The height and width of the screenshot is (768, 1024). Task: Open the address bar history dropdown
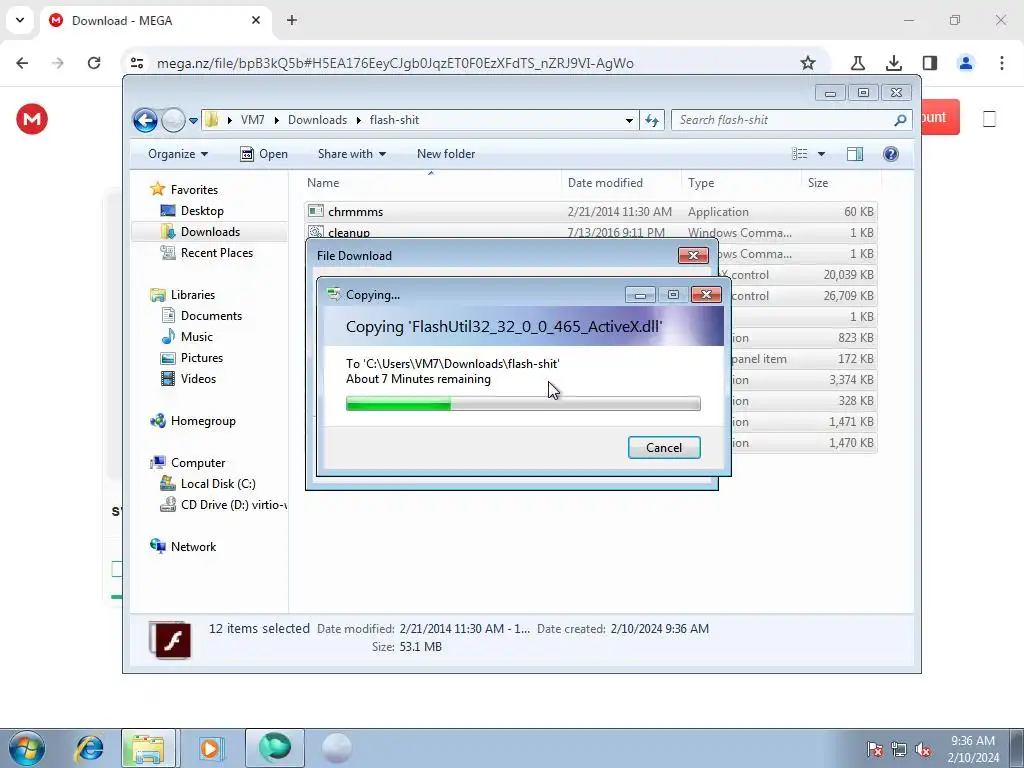(629, 120)
